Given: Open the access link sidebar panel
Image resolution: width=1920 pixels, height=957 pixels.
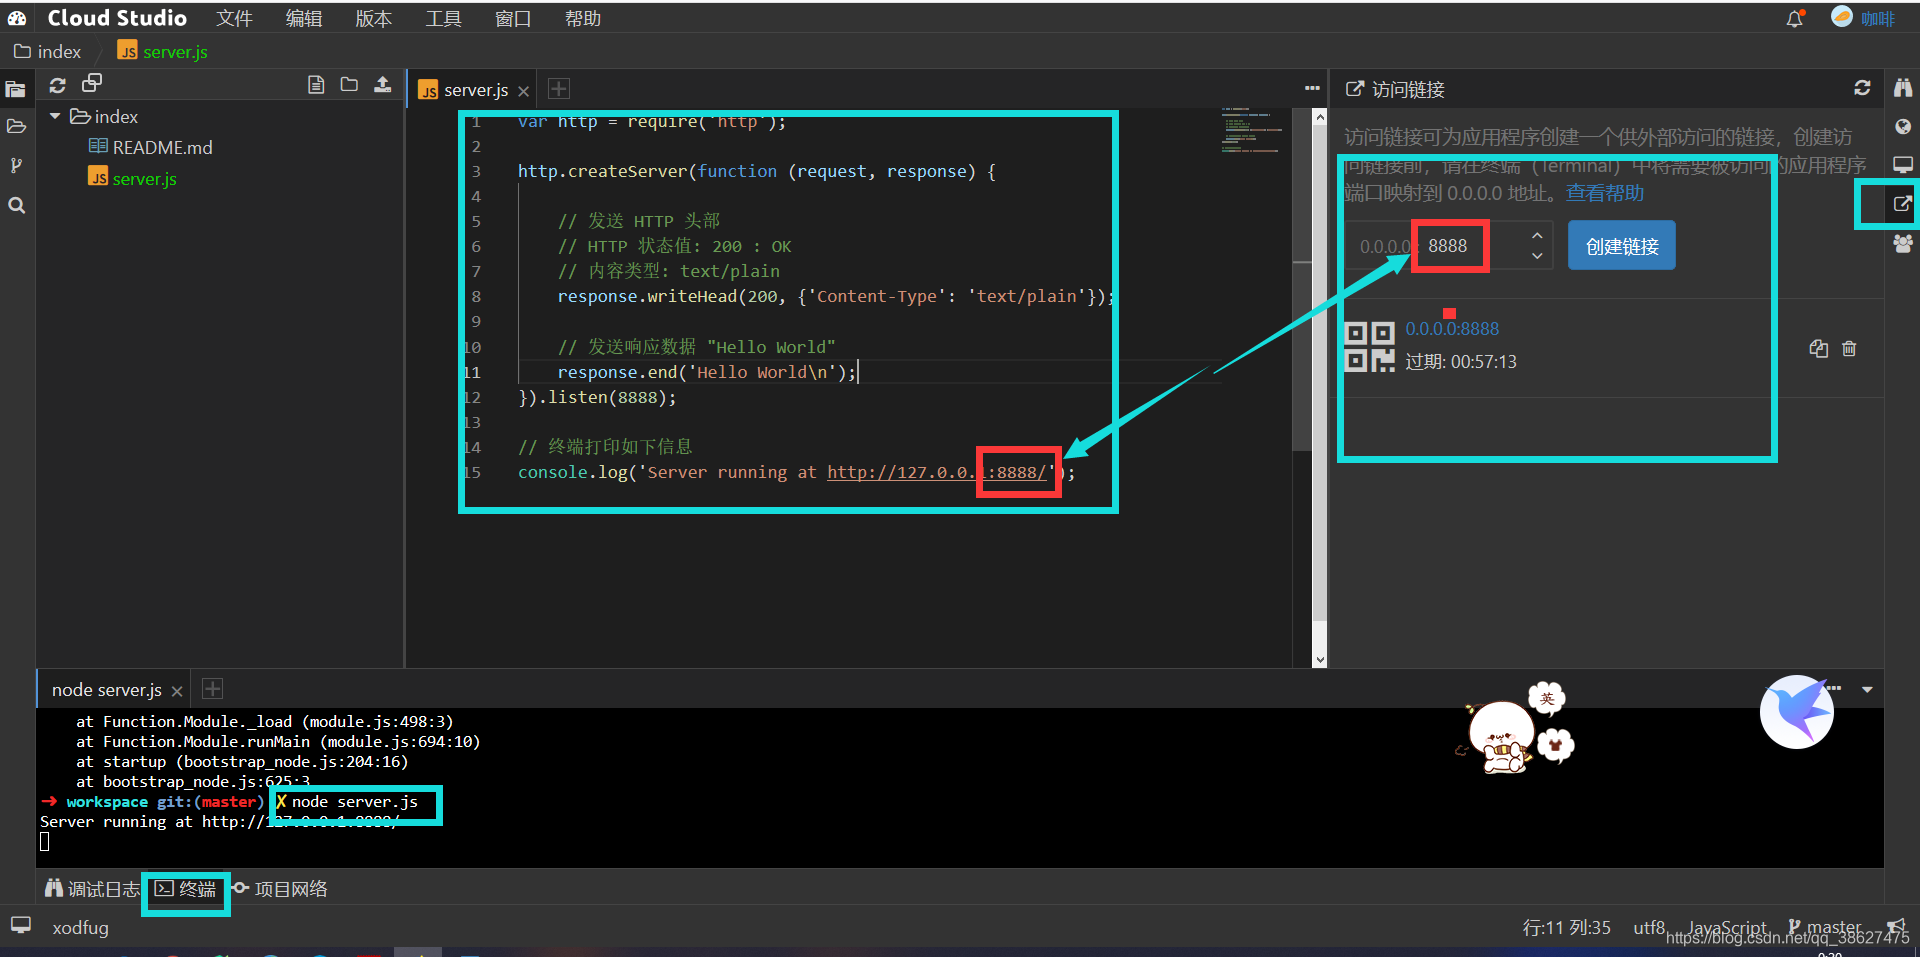Looking at the screenshot, I should pos(1902,204).
